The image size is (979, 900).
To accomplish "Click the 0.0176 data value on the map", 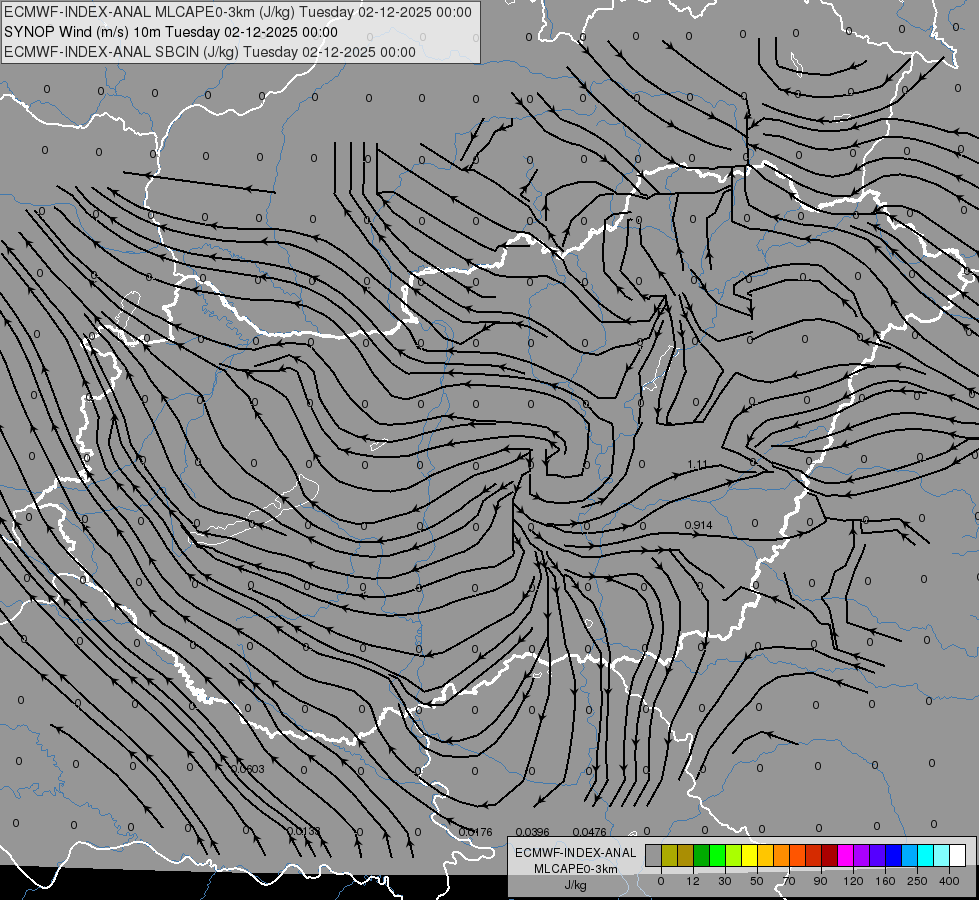I will pyautogui.click(x=475, y=832).
